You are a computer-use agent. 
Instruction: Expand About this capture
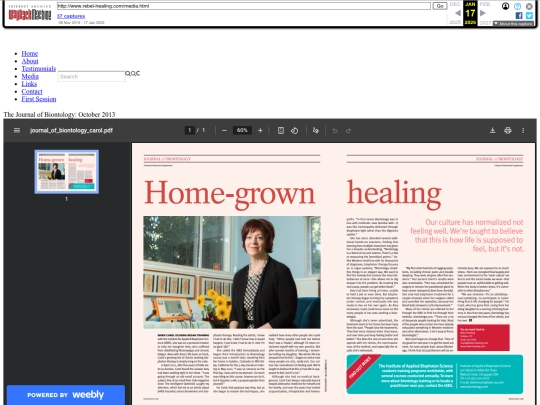[x=513, y=23]
